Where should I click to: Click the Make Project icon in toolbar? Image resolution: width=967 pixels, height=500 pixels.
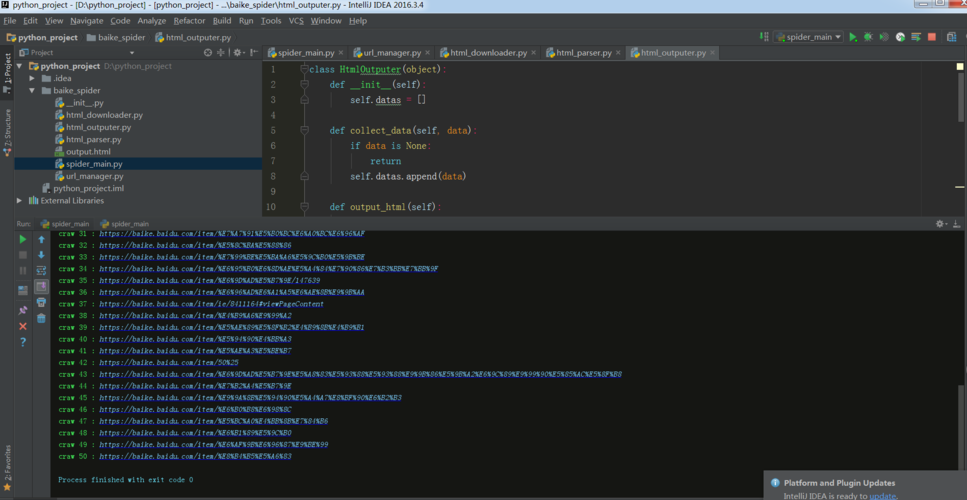[764, 37]
